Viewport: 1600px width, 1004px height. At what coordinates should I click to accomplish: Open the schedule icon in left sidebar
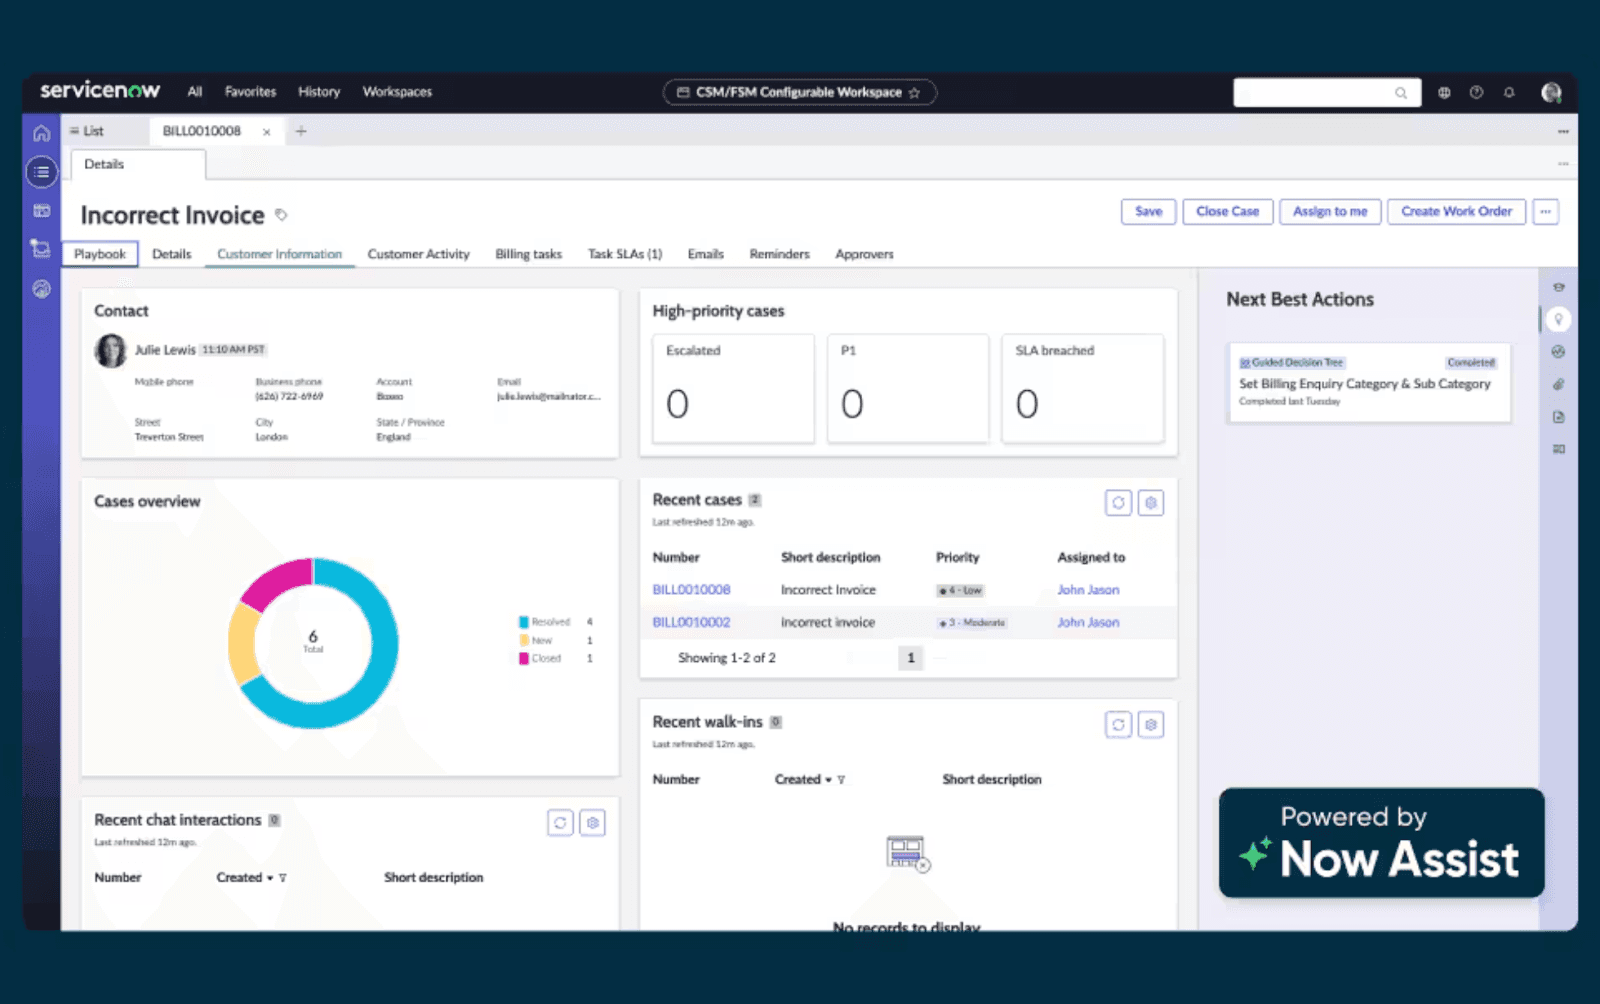[x=41, y=248]
